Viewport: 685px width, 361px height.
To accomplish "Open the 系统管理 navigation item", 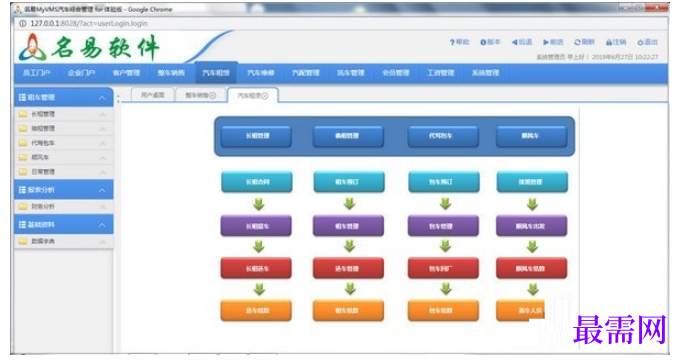I will tap(485, 73).
